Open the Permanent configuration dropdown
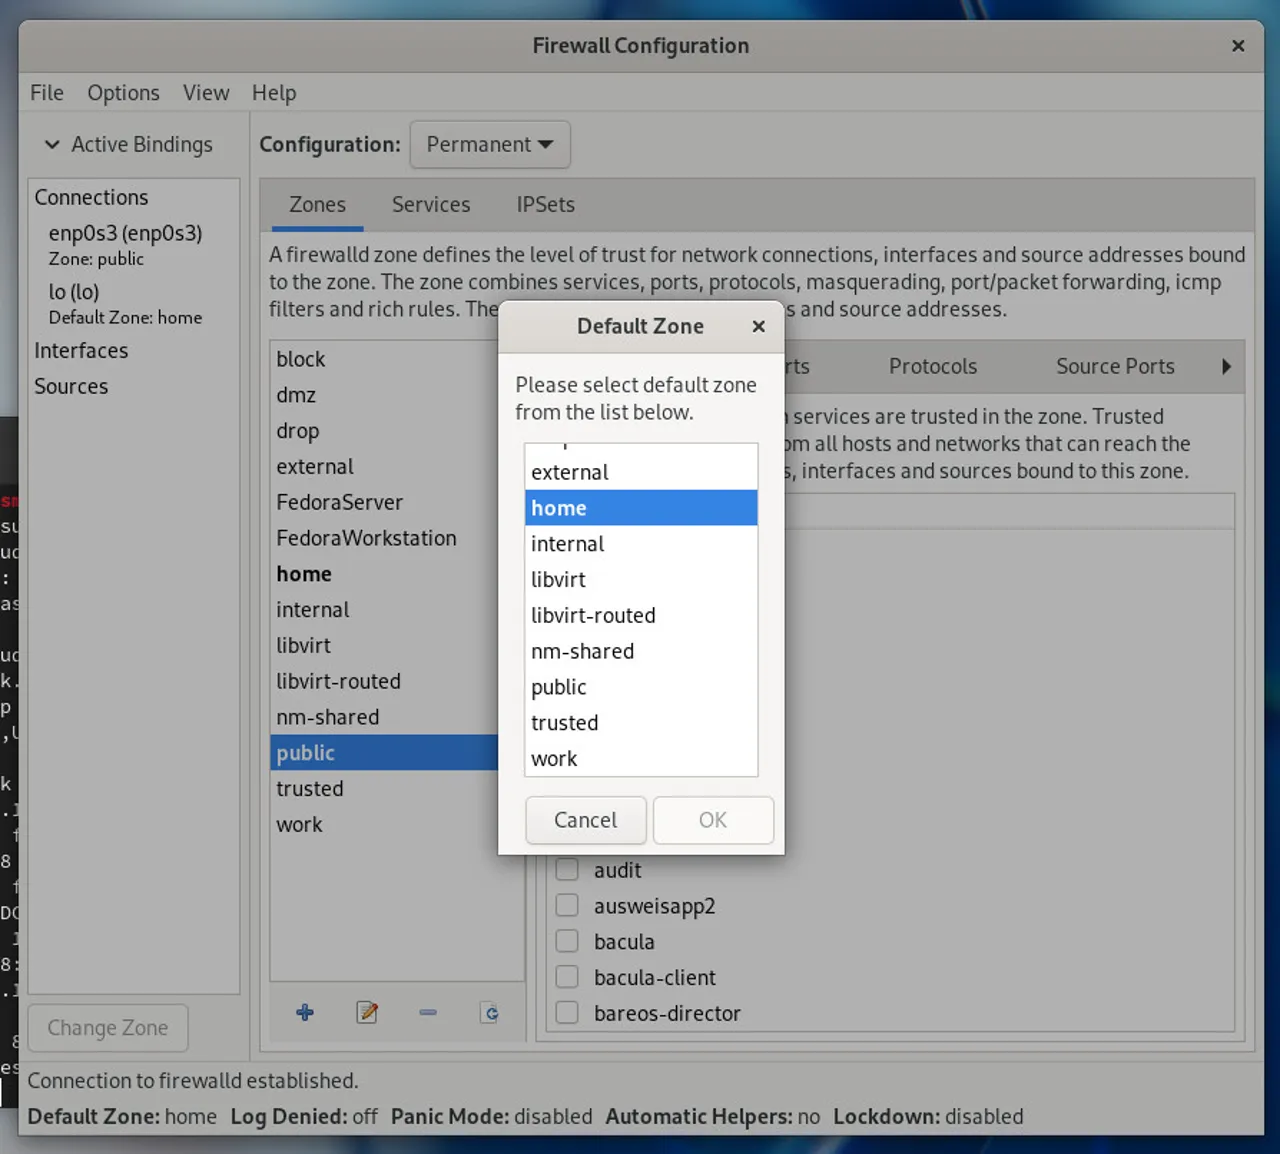Viewport: 1280px width, 1154px height. point(490,145)
